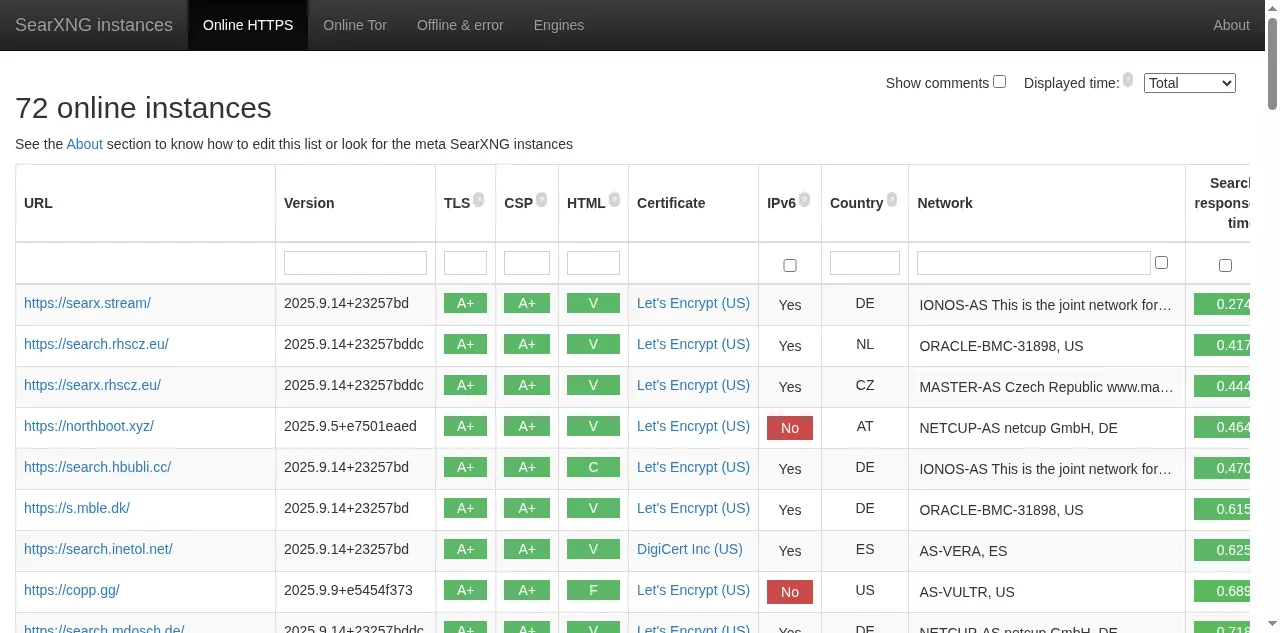The width and height of the screenshot is (1280, 633).
Task: Click the Country filter input field
Action: pos(865,263)
